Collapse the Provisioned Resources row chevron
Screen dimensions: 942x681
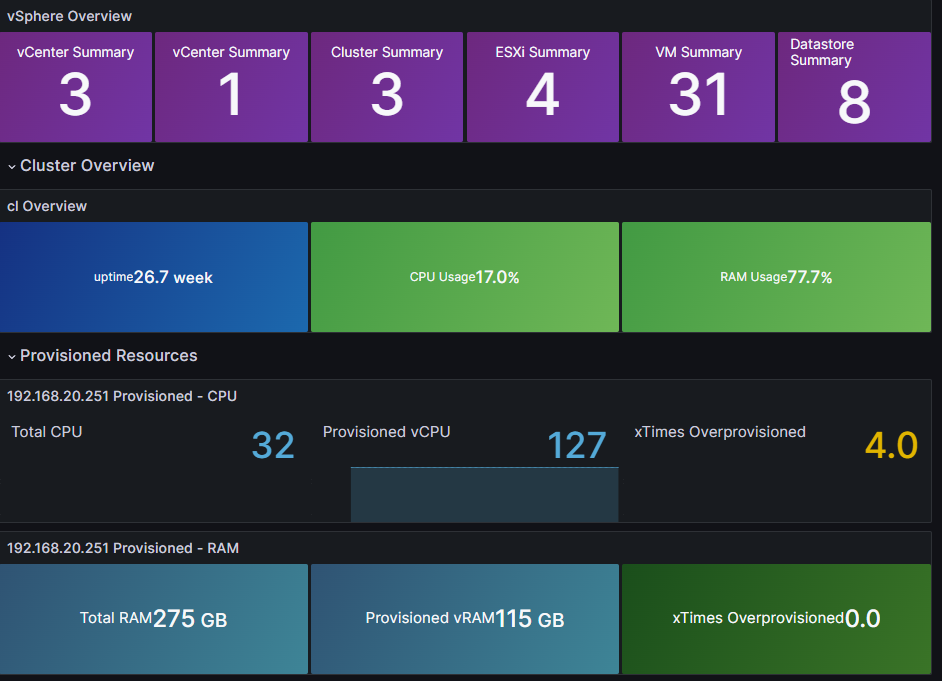pyautogui.click(x=11, y=356)
